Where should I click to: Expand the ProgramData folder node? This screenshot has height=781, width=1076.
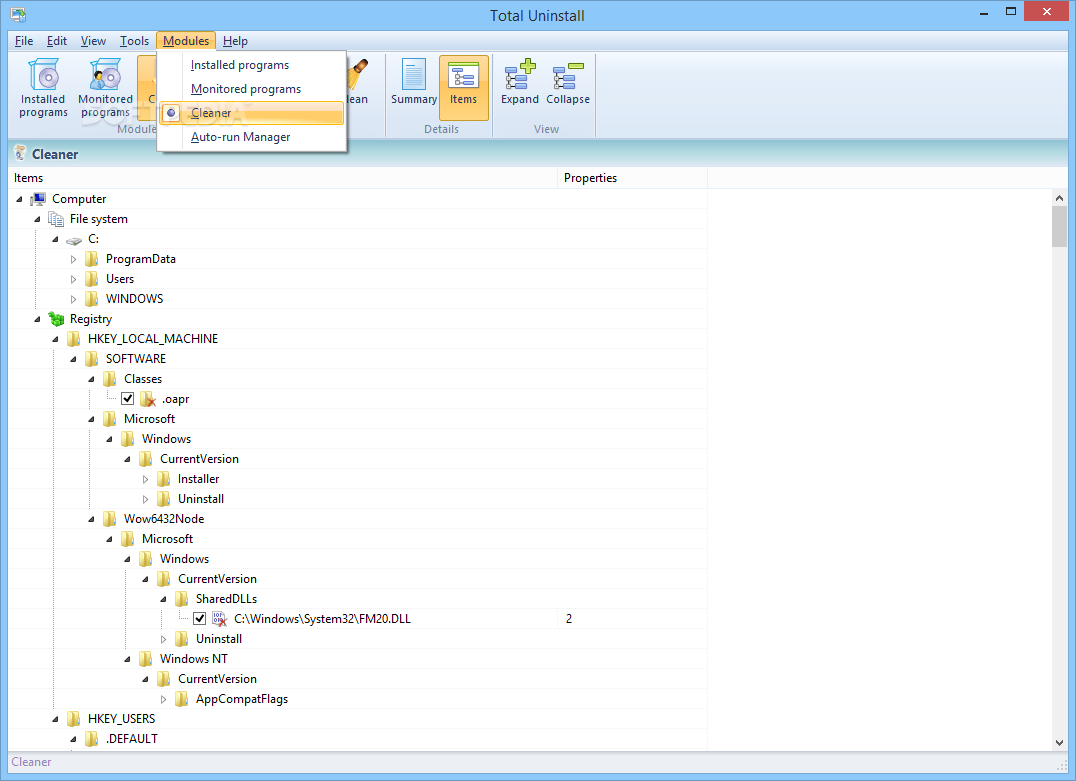click(x=73, y=259)
